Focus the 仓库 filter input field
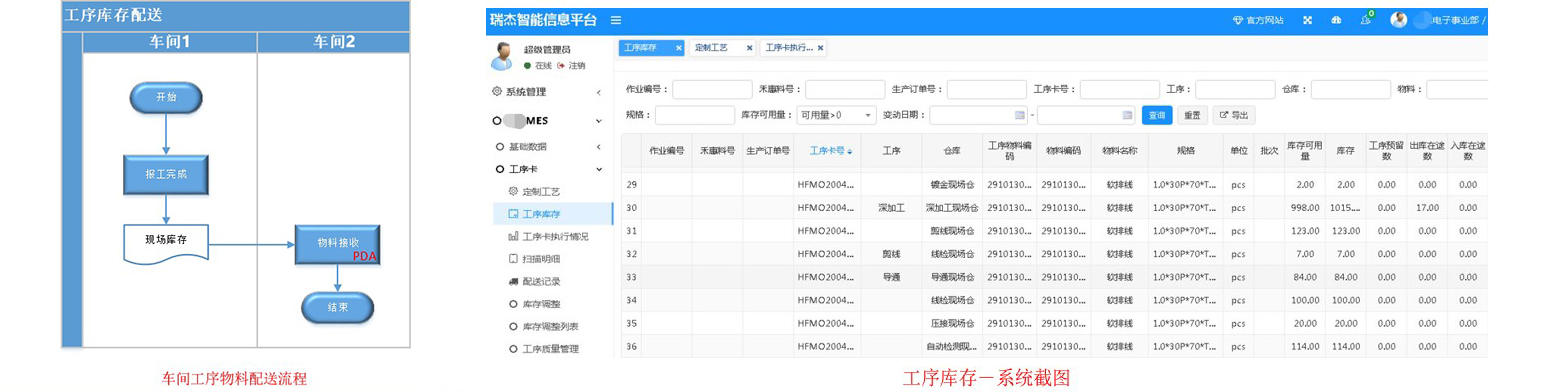Image resolution: width=1548 pixels, height=392 pixels. pyautogui.click(x=1350, y=89)
